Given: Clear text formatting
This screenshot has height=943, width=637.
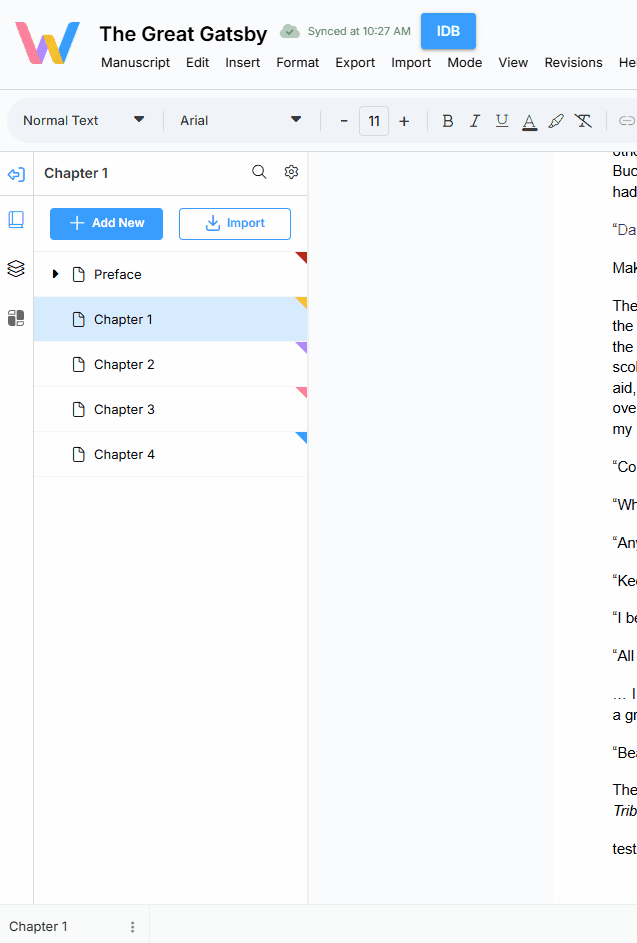Looking at the screenshot, I should pyautogui.click(x=583, y=121).
